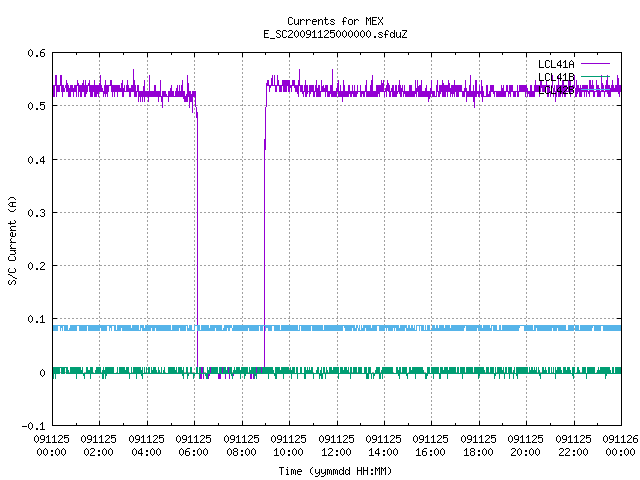
Task: Click the 091126 date tick label
Action: point(620,439)
